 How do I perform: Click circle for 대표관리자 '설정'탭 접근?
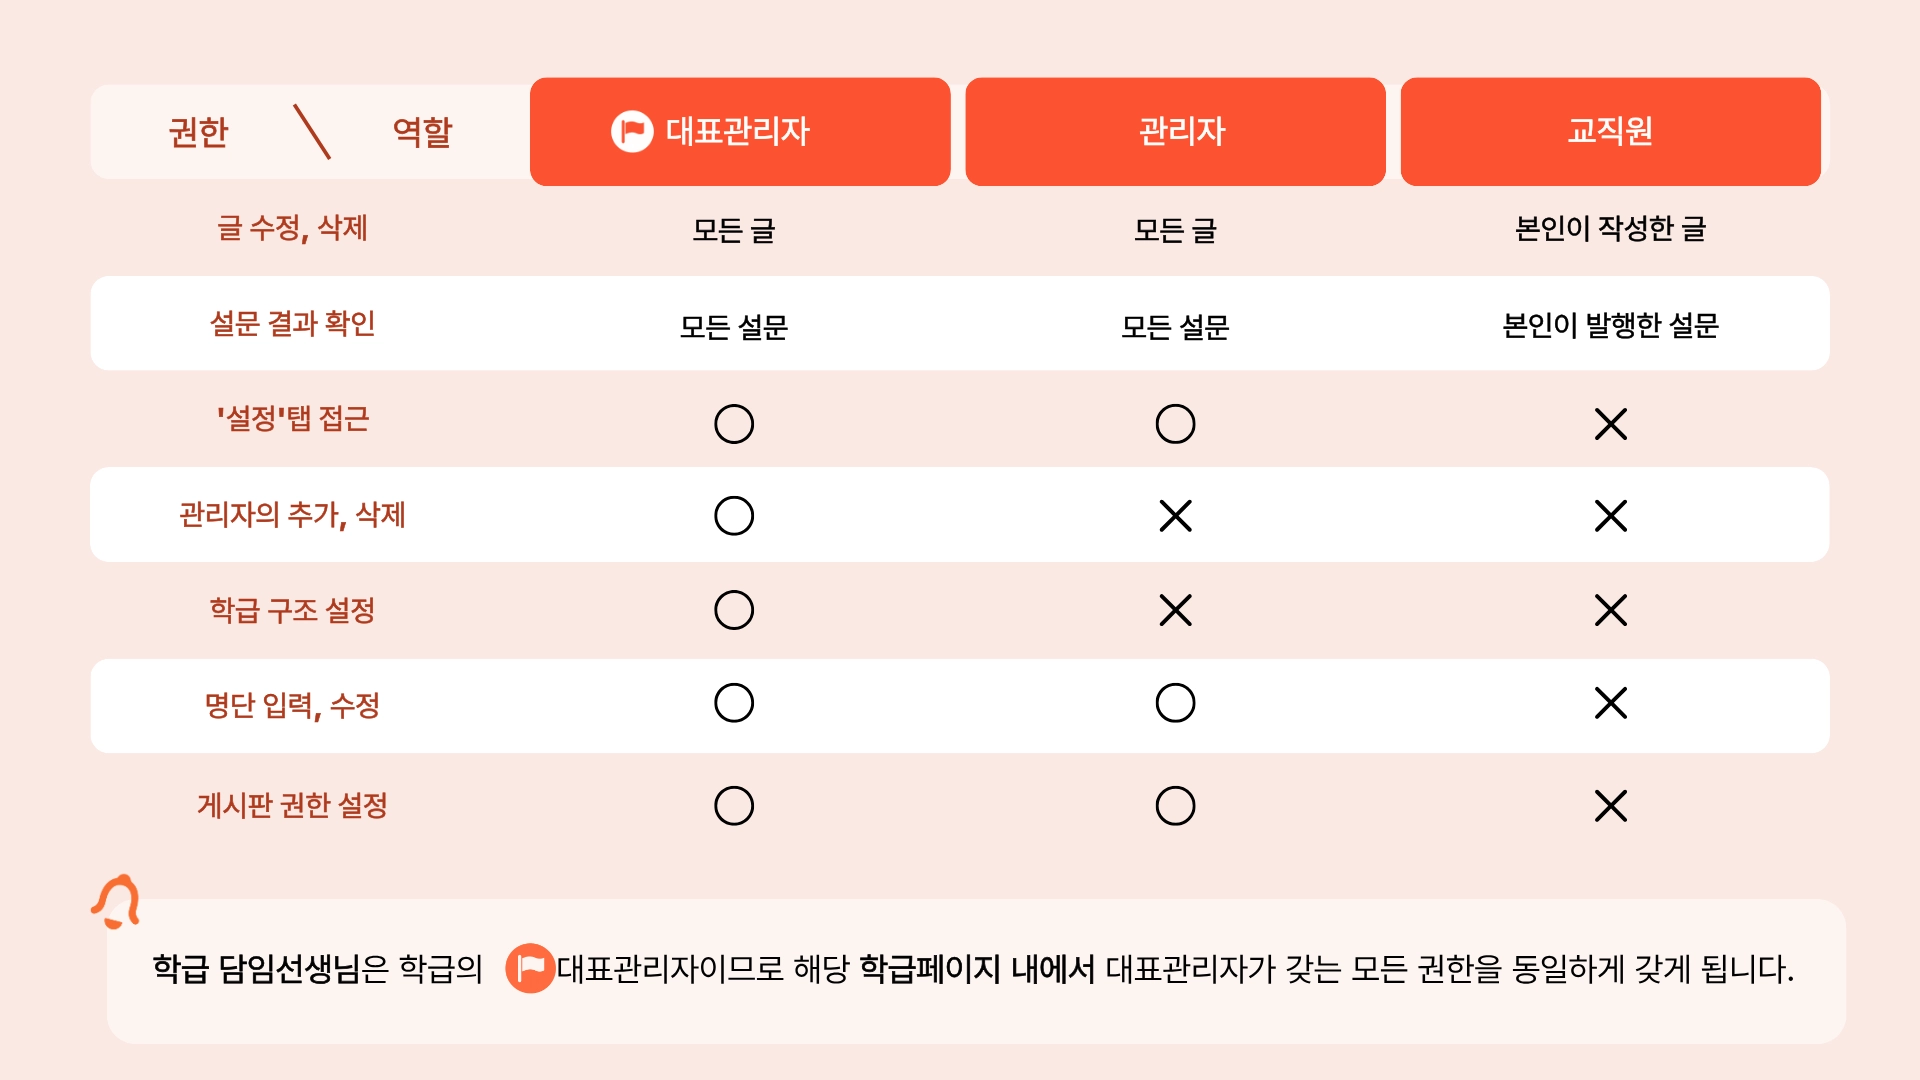734,424
